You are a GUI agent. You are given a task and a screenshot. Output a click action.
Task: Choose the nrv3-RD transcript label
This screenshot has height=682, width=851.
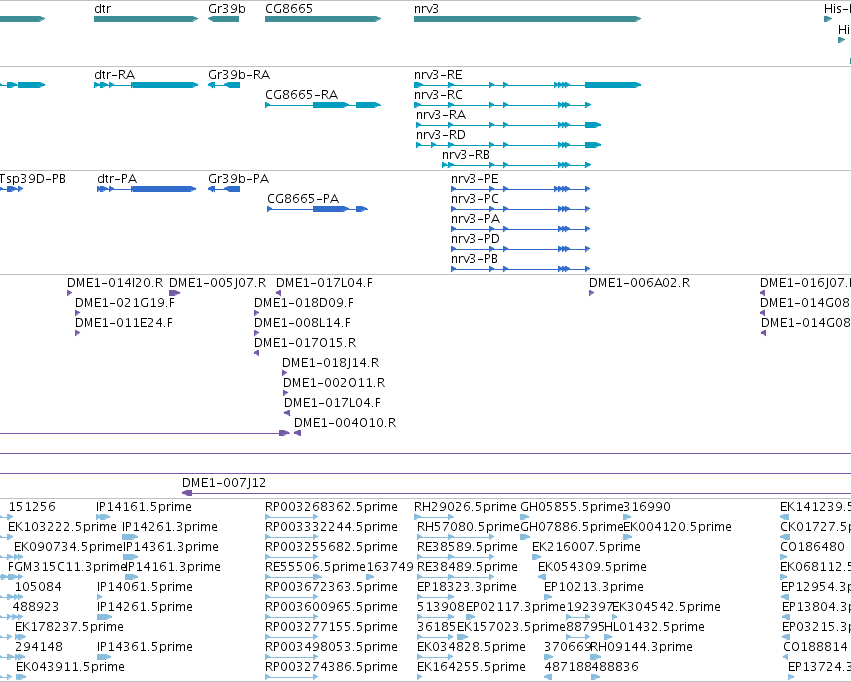click(x=441, y=135)
